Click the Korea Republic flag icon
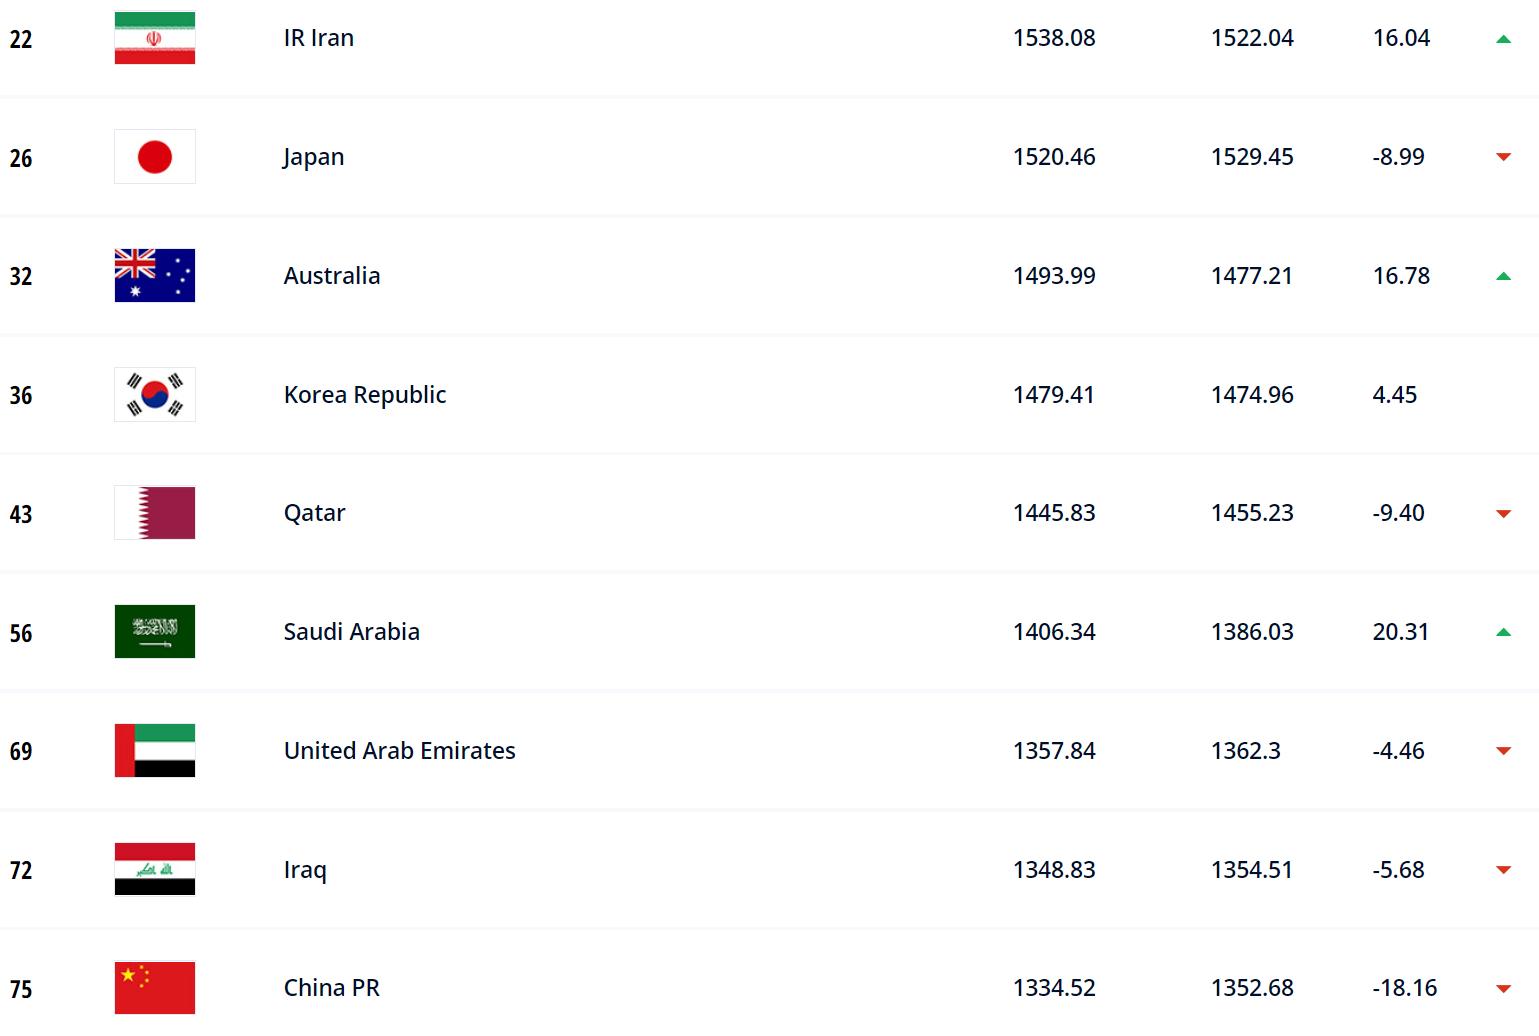 coord(155,395)
